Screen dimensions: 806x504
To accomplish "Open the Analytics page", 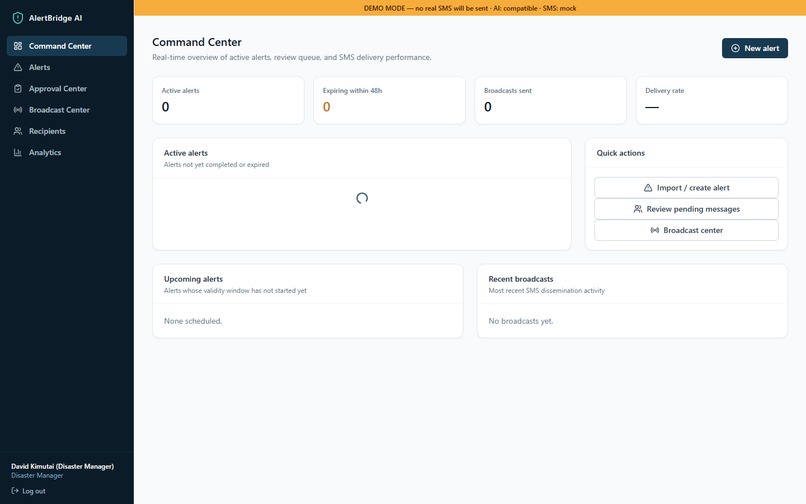I will [x=67, y=152].
